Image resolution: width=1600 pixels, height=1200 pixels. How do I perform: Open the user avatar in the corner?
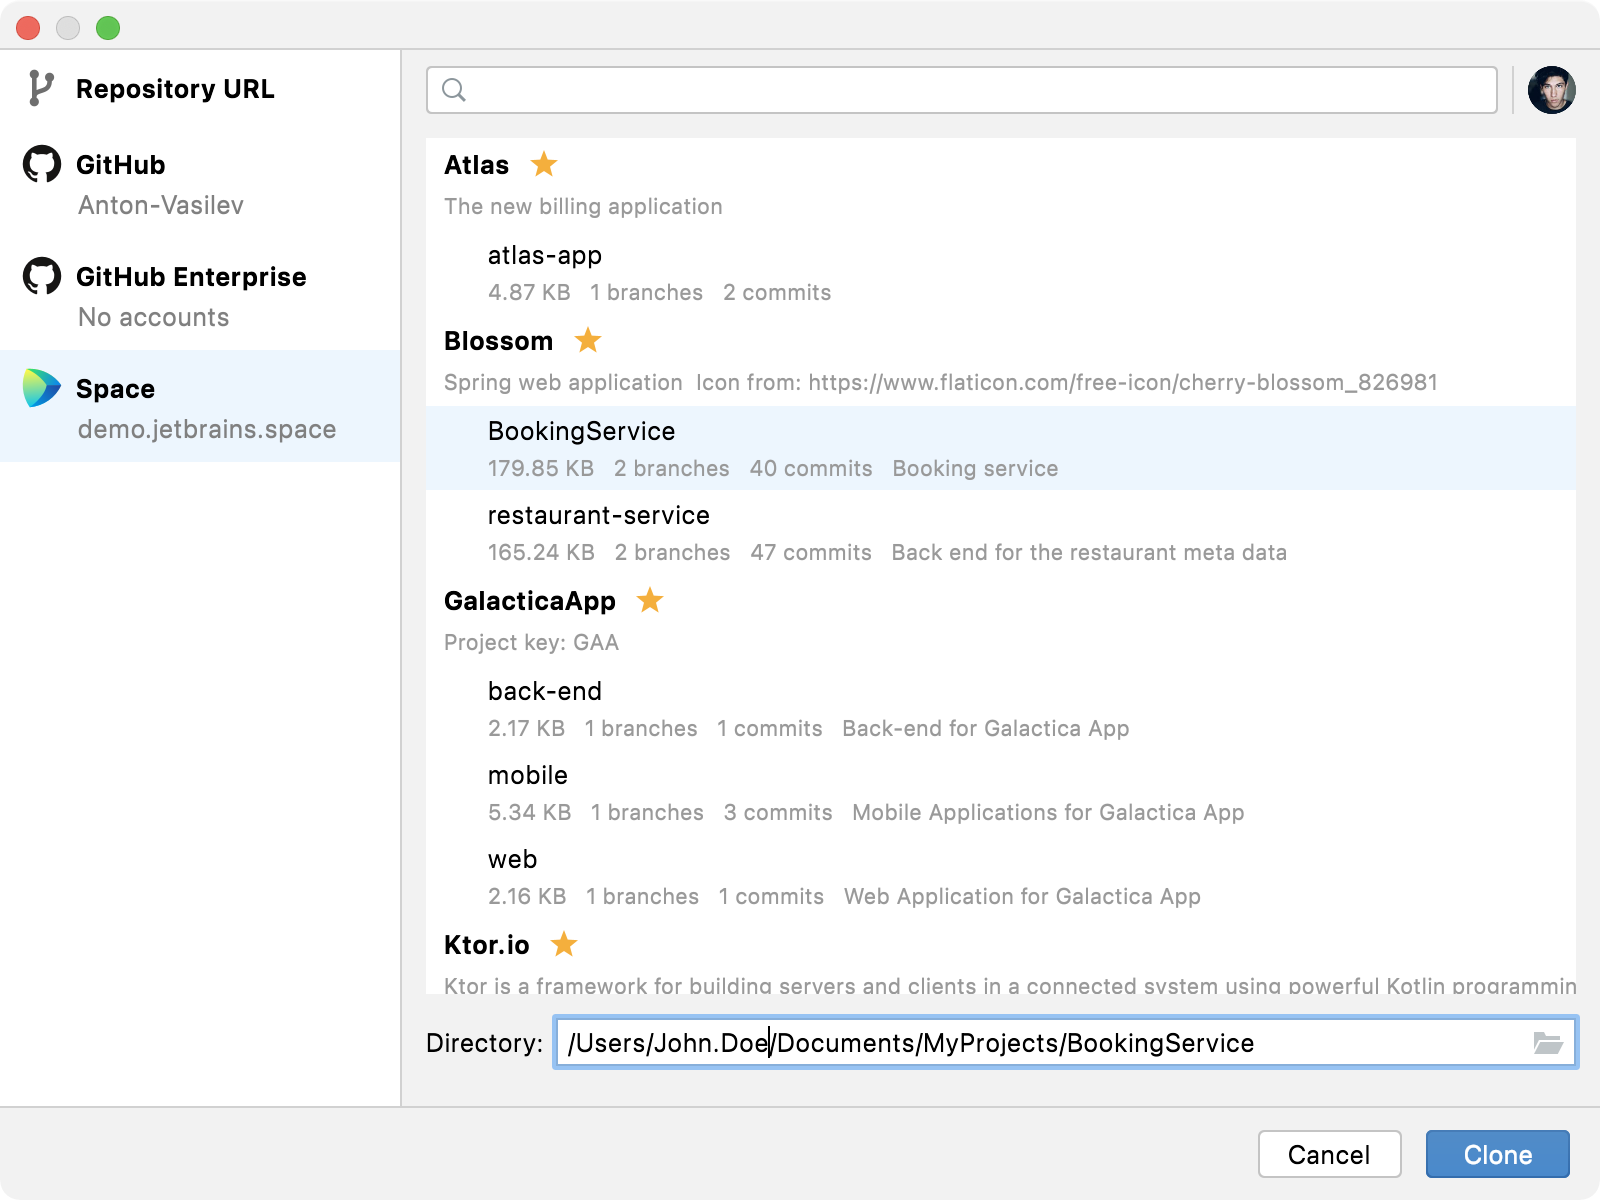pyautogui.click(x=1552, y=90)
